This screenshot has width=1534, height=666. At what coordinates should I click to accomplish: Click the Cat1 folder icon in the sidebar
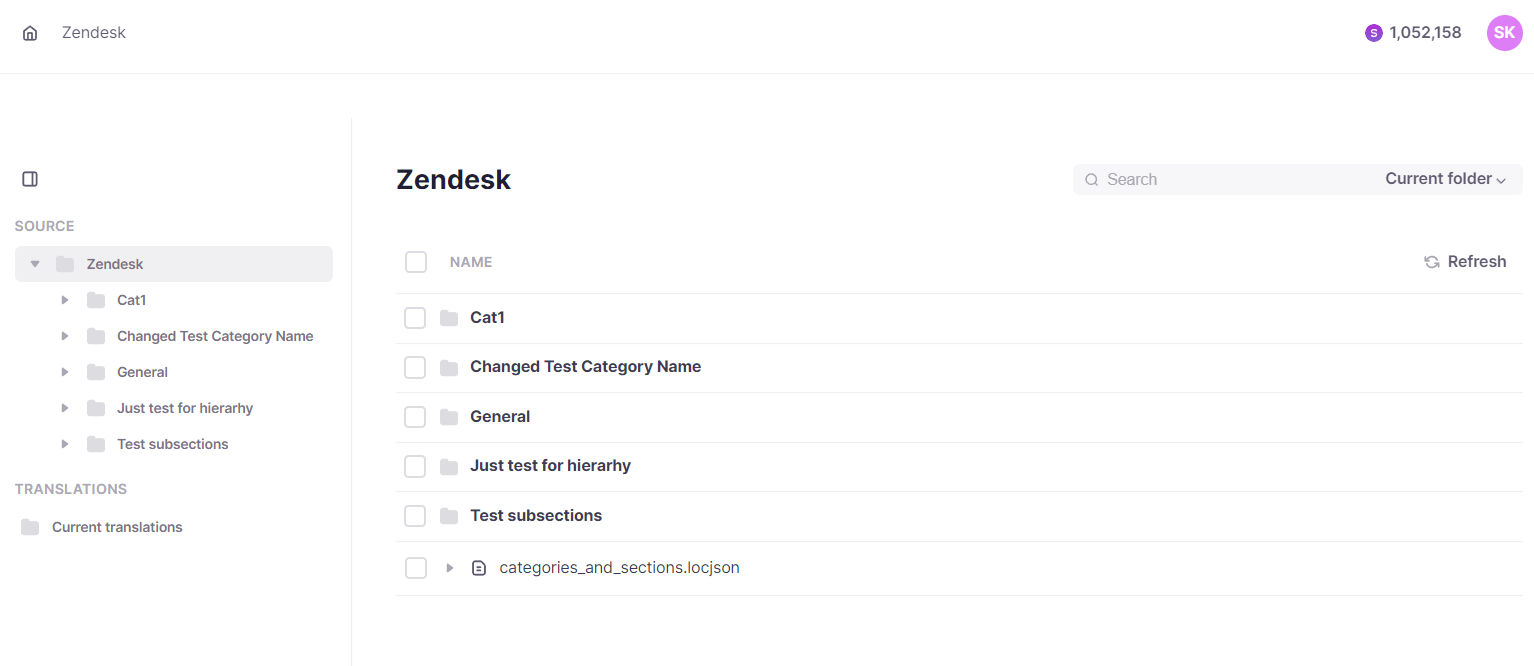96,300
